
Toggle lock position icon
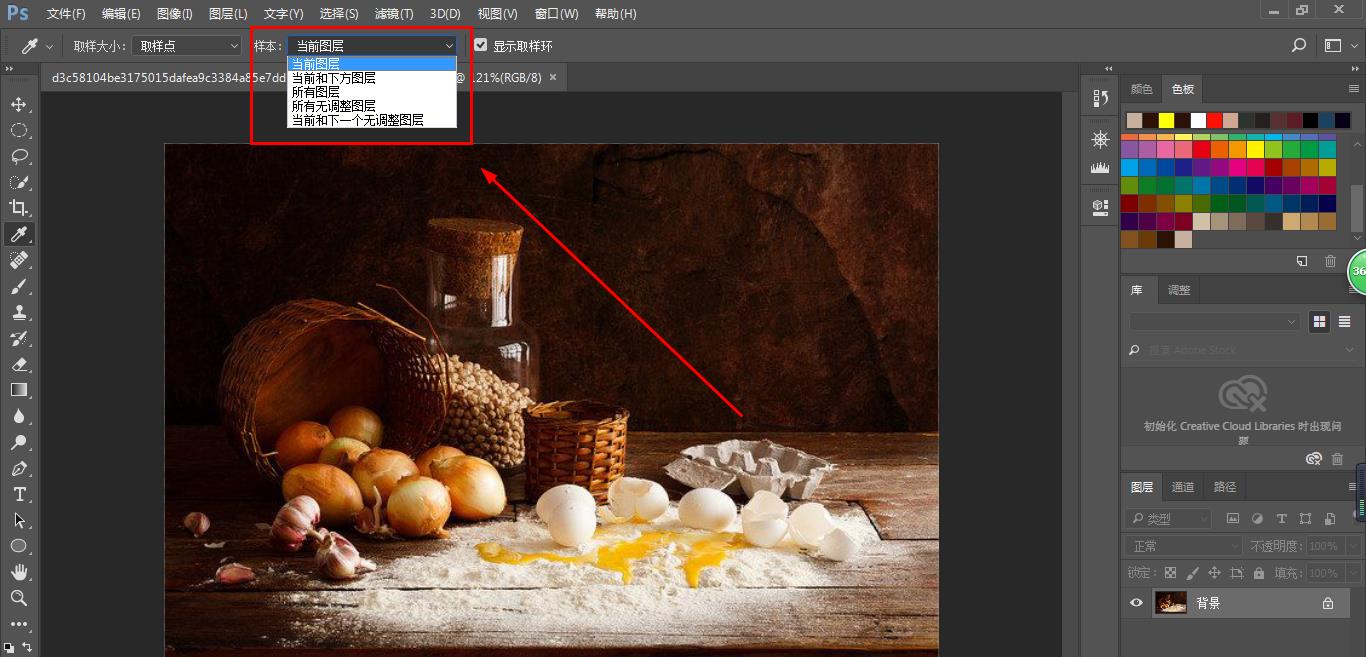[1215, 573]
